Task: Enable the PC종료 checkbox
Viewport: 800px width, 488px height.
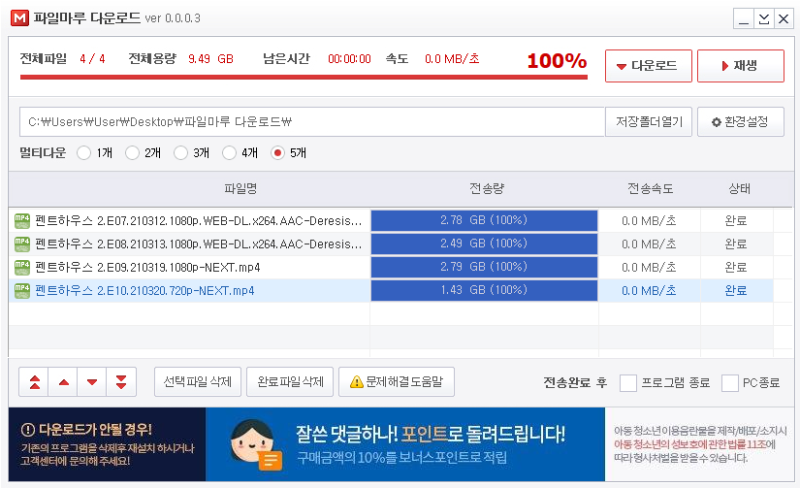Action: point(730,382)
